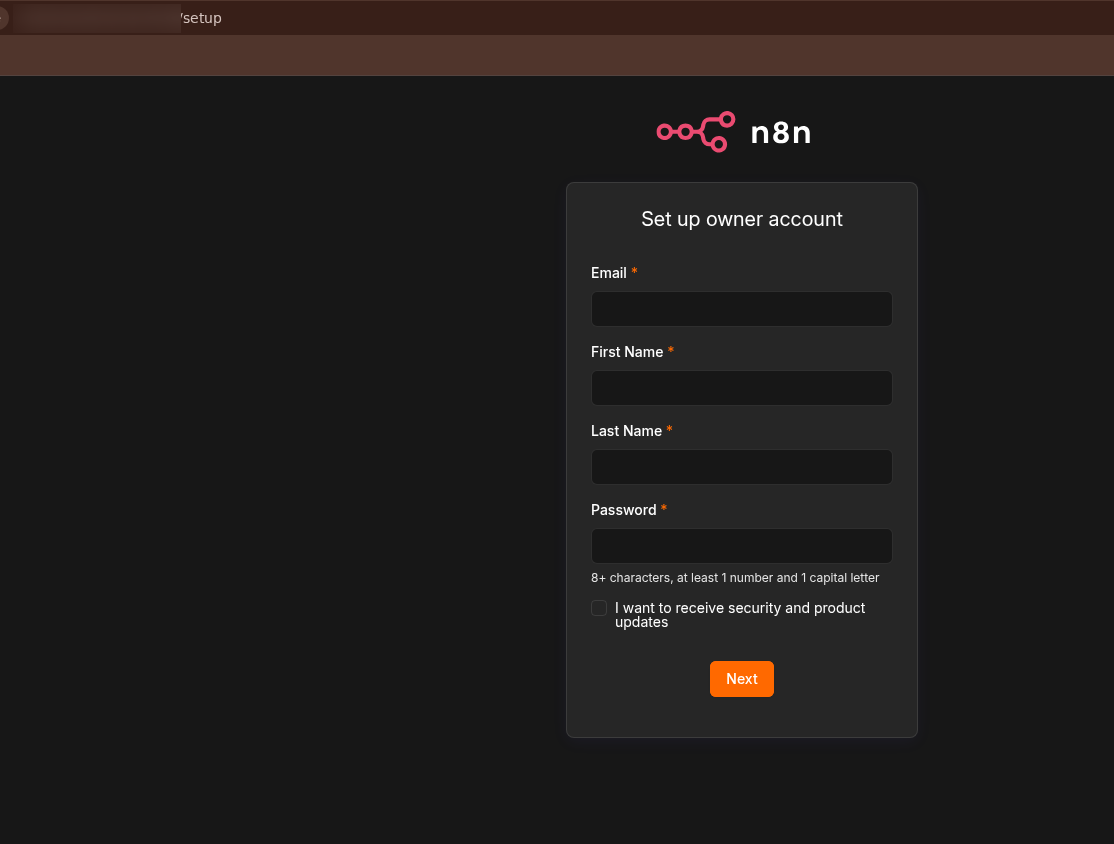Enable security and product updates checkbox
This screenshot has height=844, width=1114.
click(599, 608)
